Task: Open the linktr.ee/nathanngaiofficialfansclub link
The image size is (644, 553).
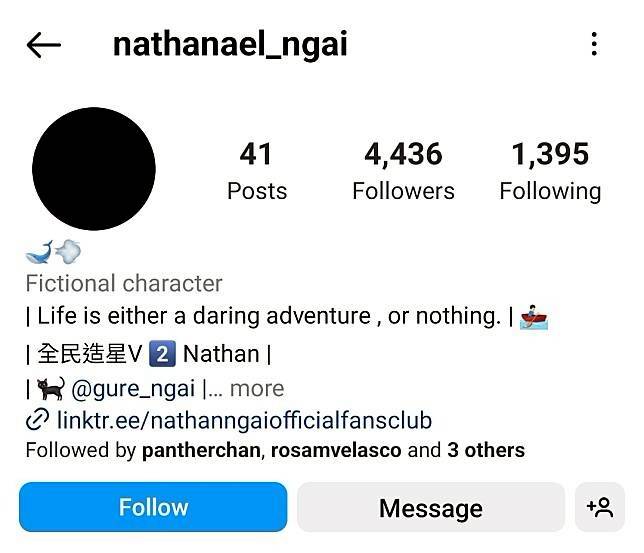Action: click(244, 420)
